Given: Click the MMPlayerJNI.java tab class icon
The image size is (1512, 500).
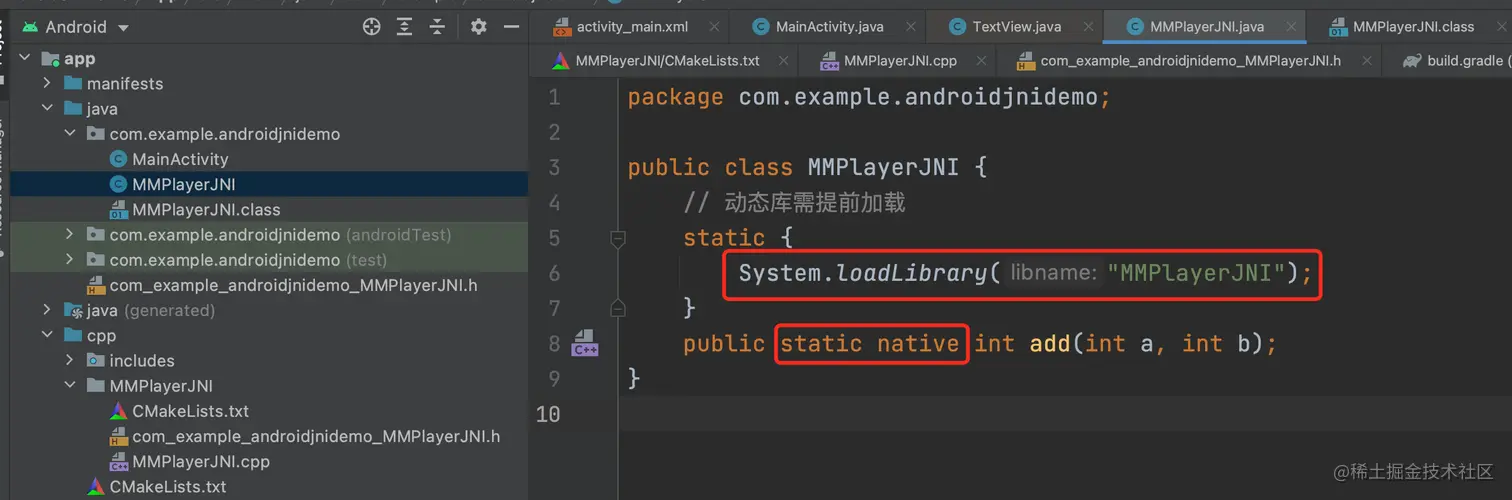Looking at the screenshot, I should click(1135, 27).
